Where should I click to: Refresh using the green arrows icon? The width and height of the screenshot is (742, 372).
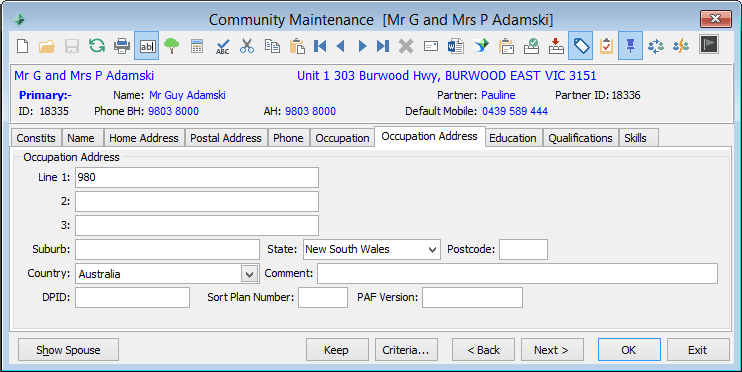[x=97, y=46]
